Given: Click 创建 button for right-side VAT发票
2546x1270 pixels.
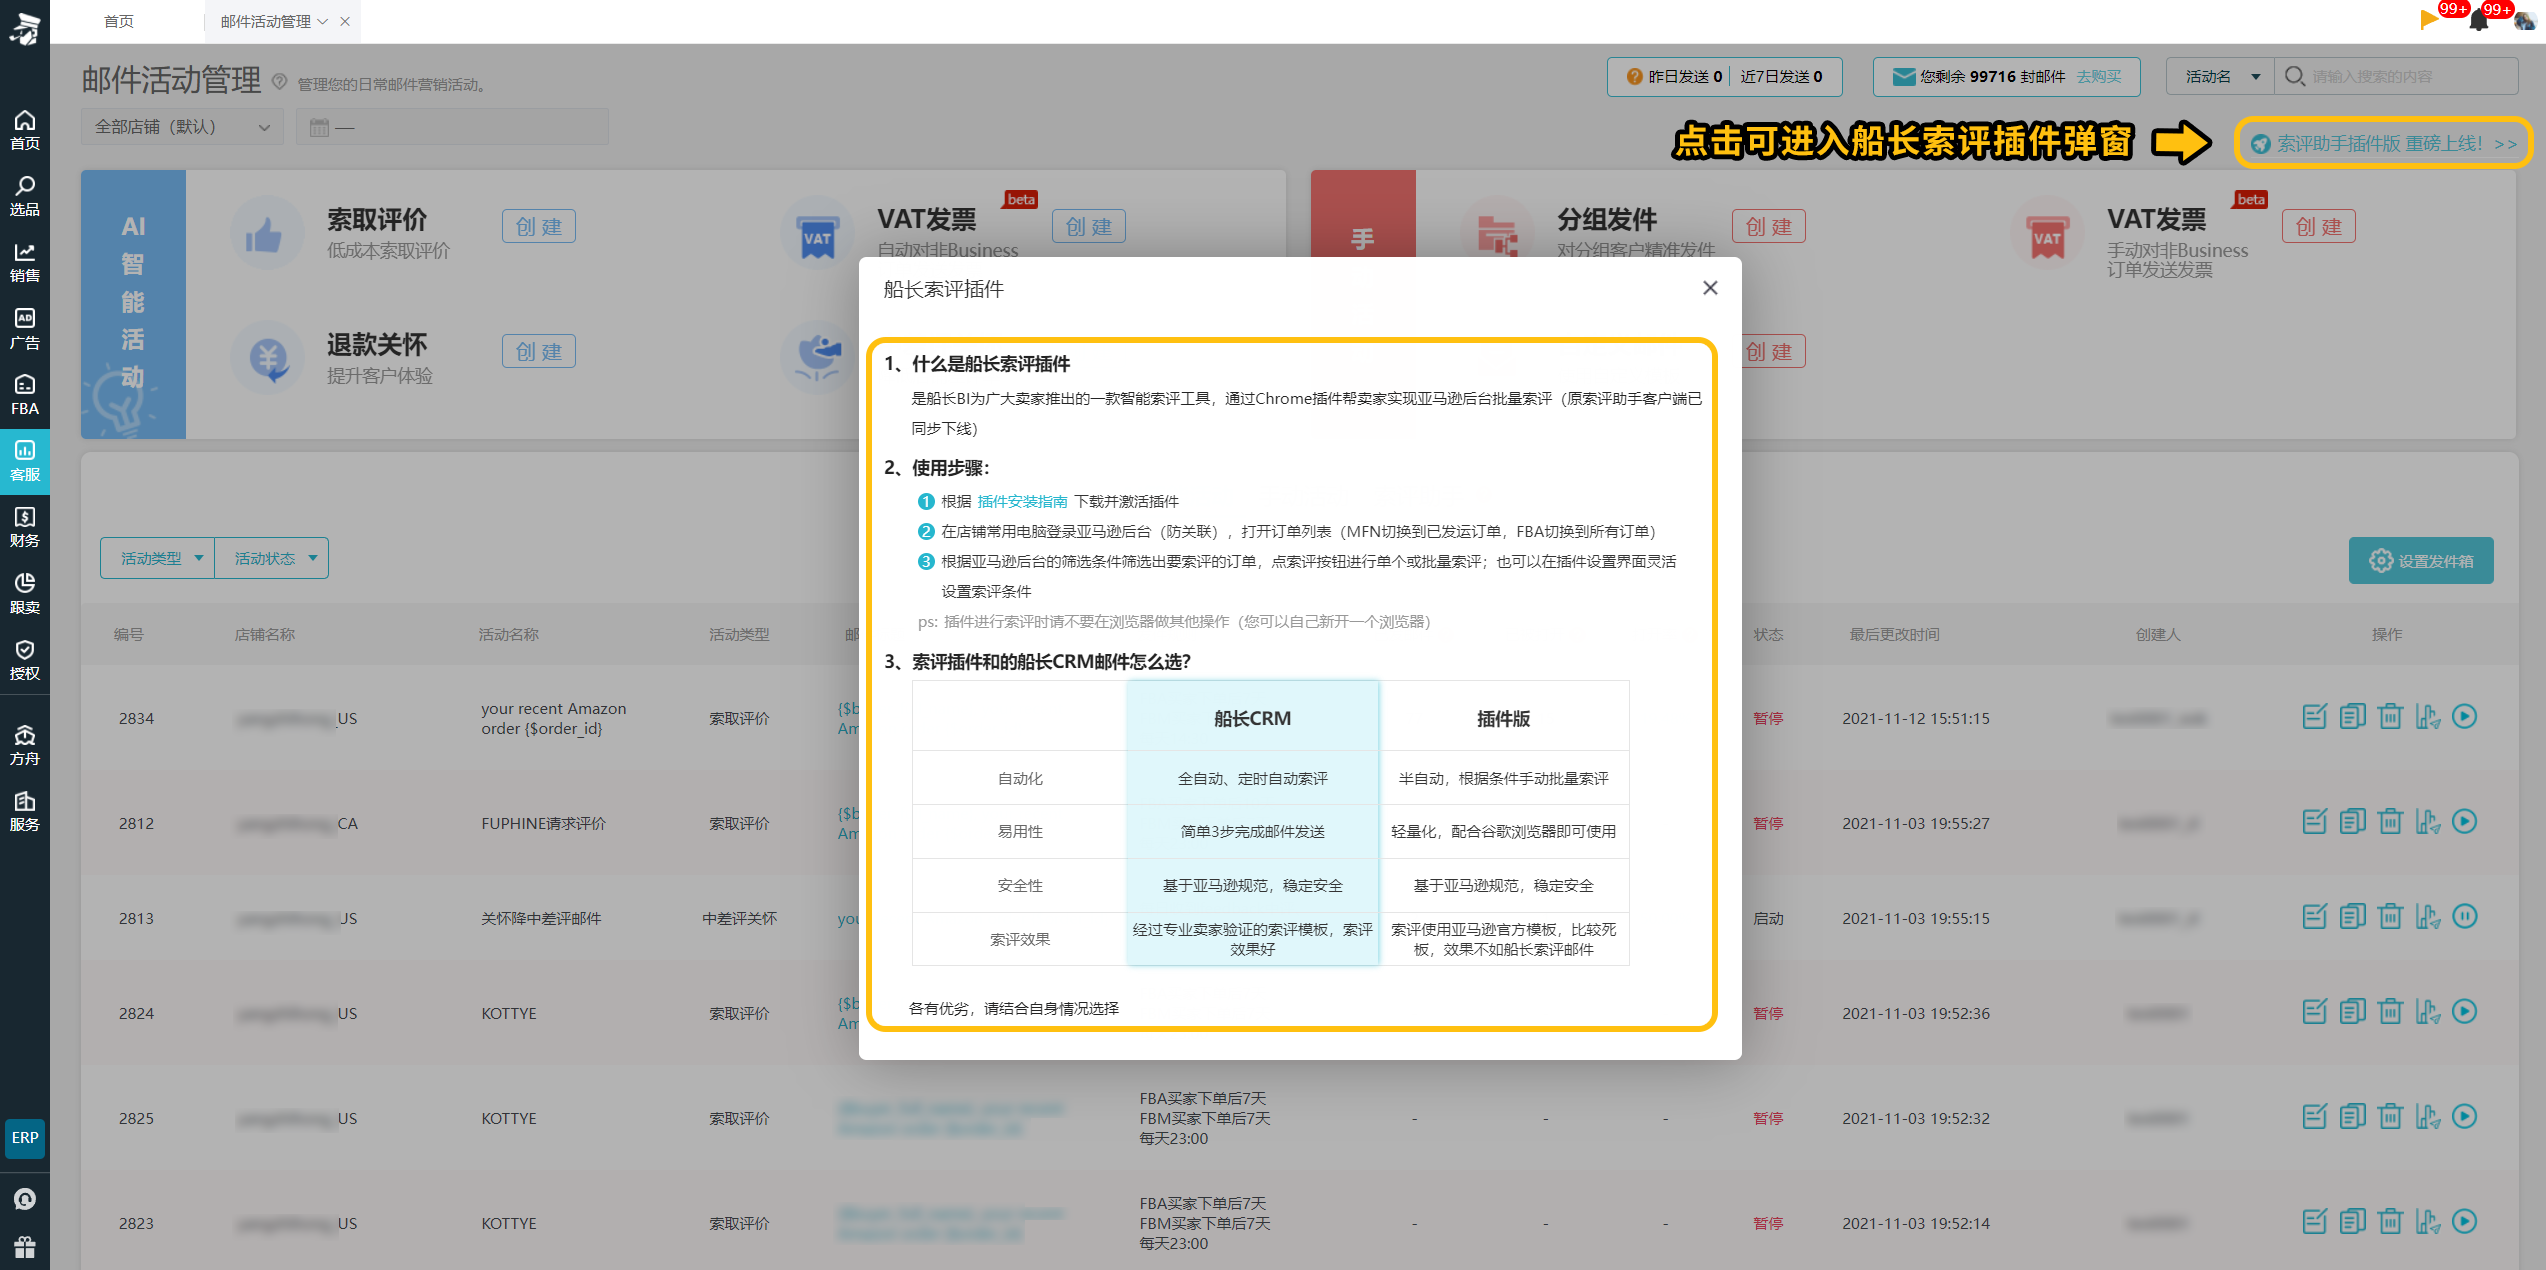Looking at the screenshot, I should click(x=2319, y=226).
